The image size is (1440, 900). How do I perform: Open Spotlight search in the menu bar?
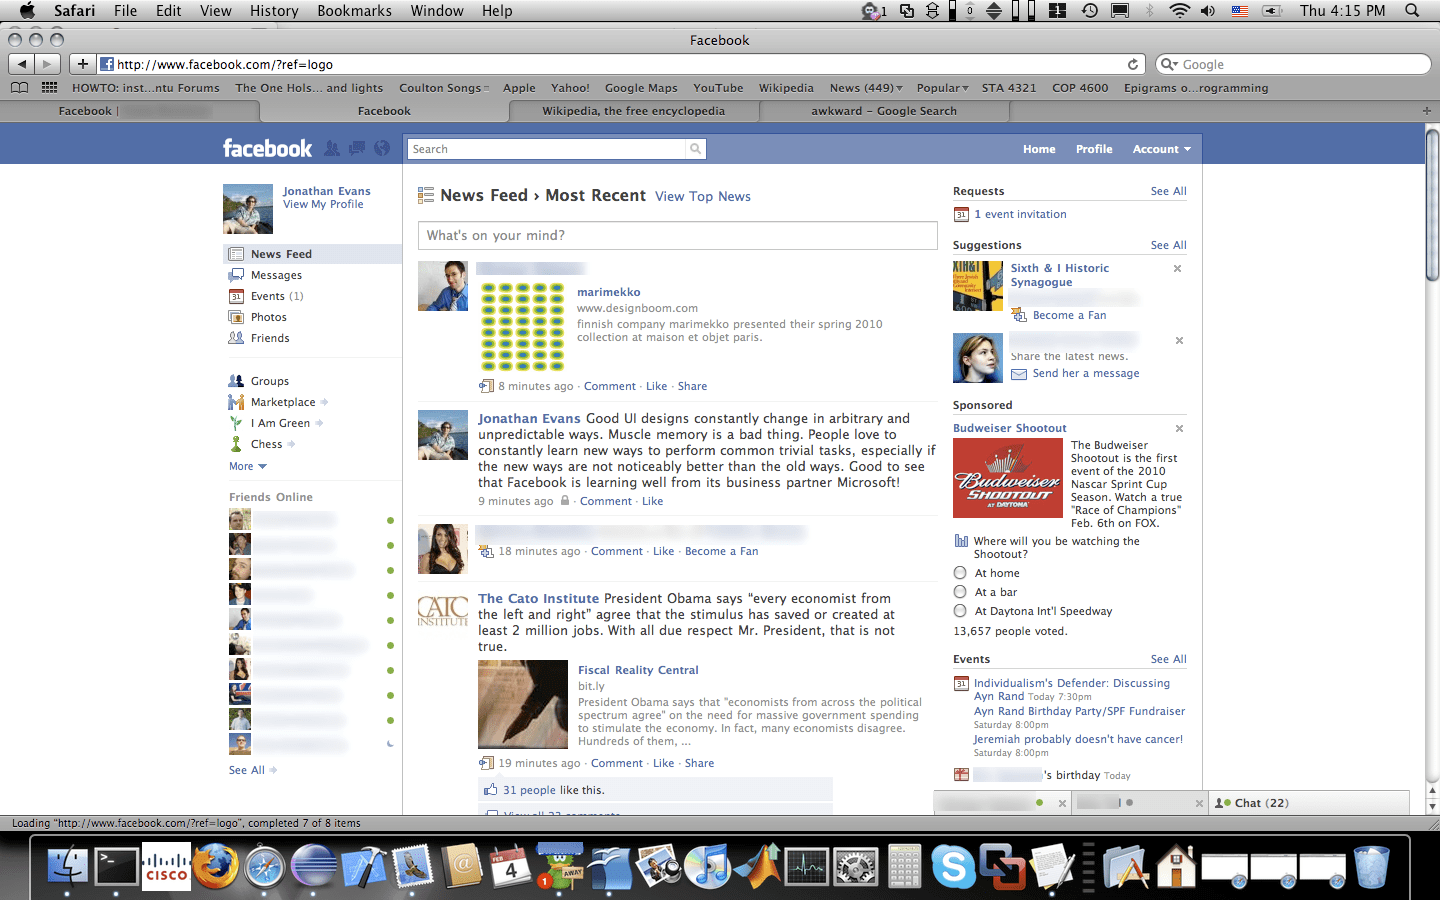pos(1412,11)
